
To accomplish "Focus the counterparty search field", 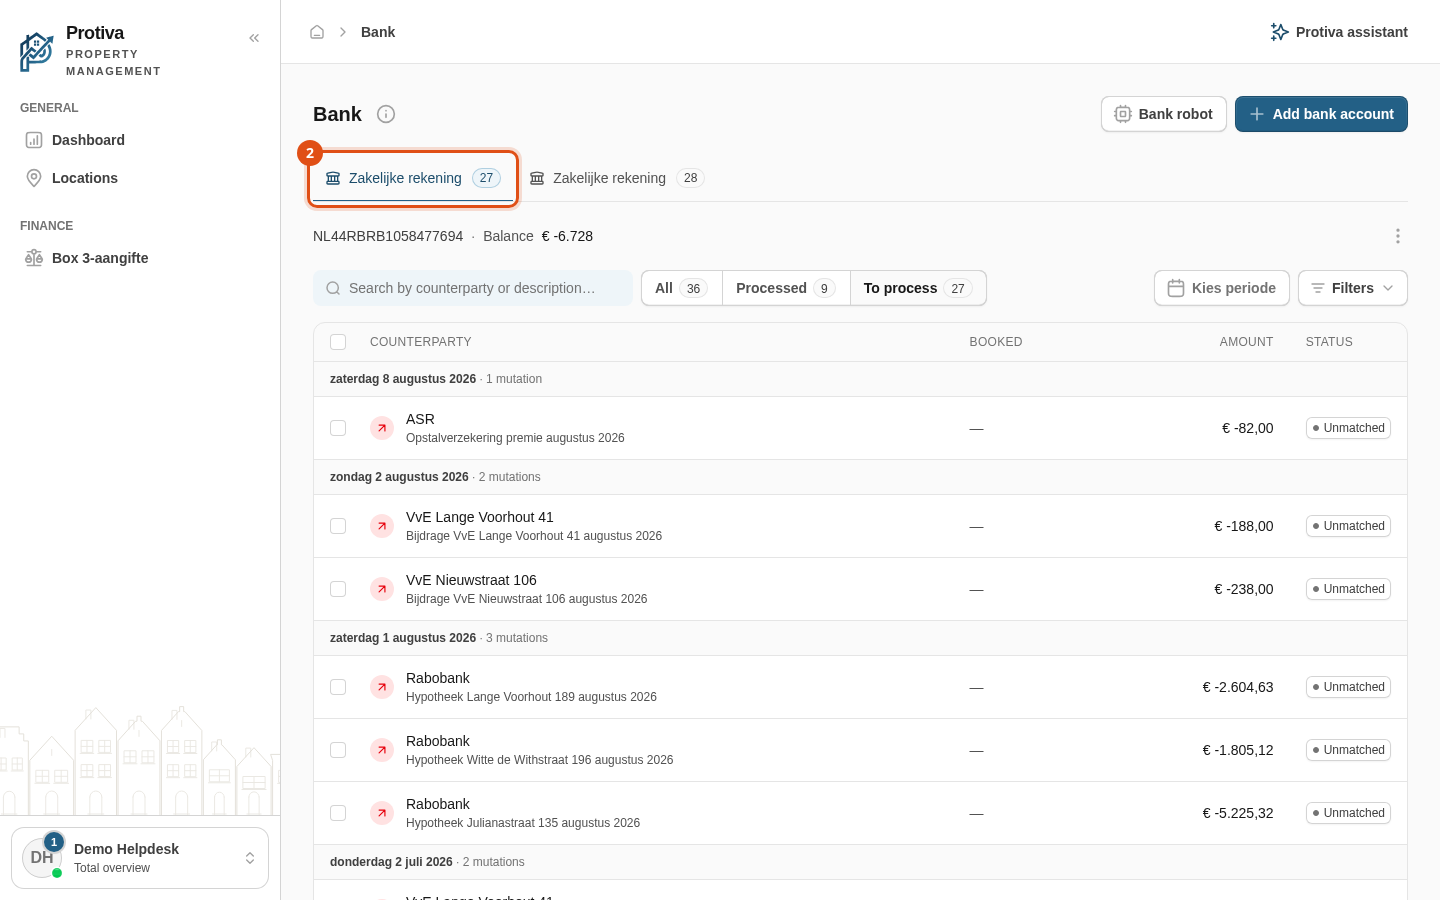I will click(473, 288).
